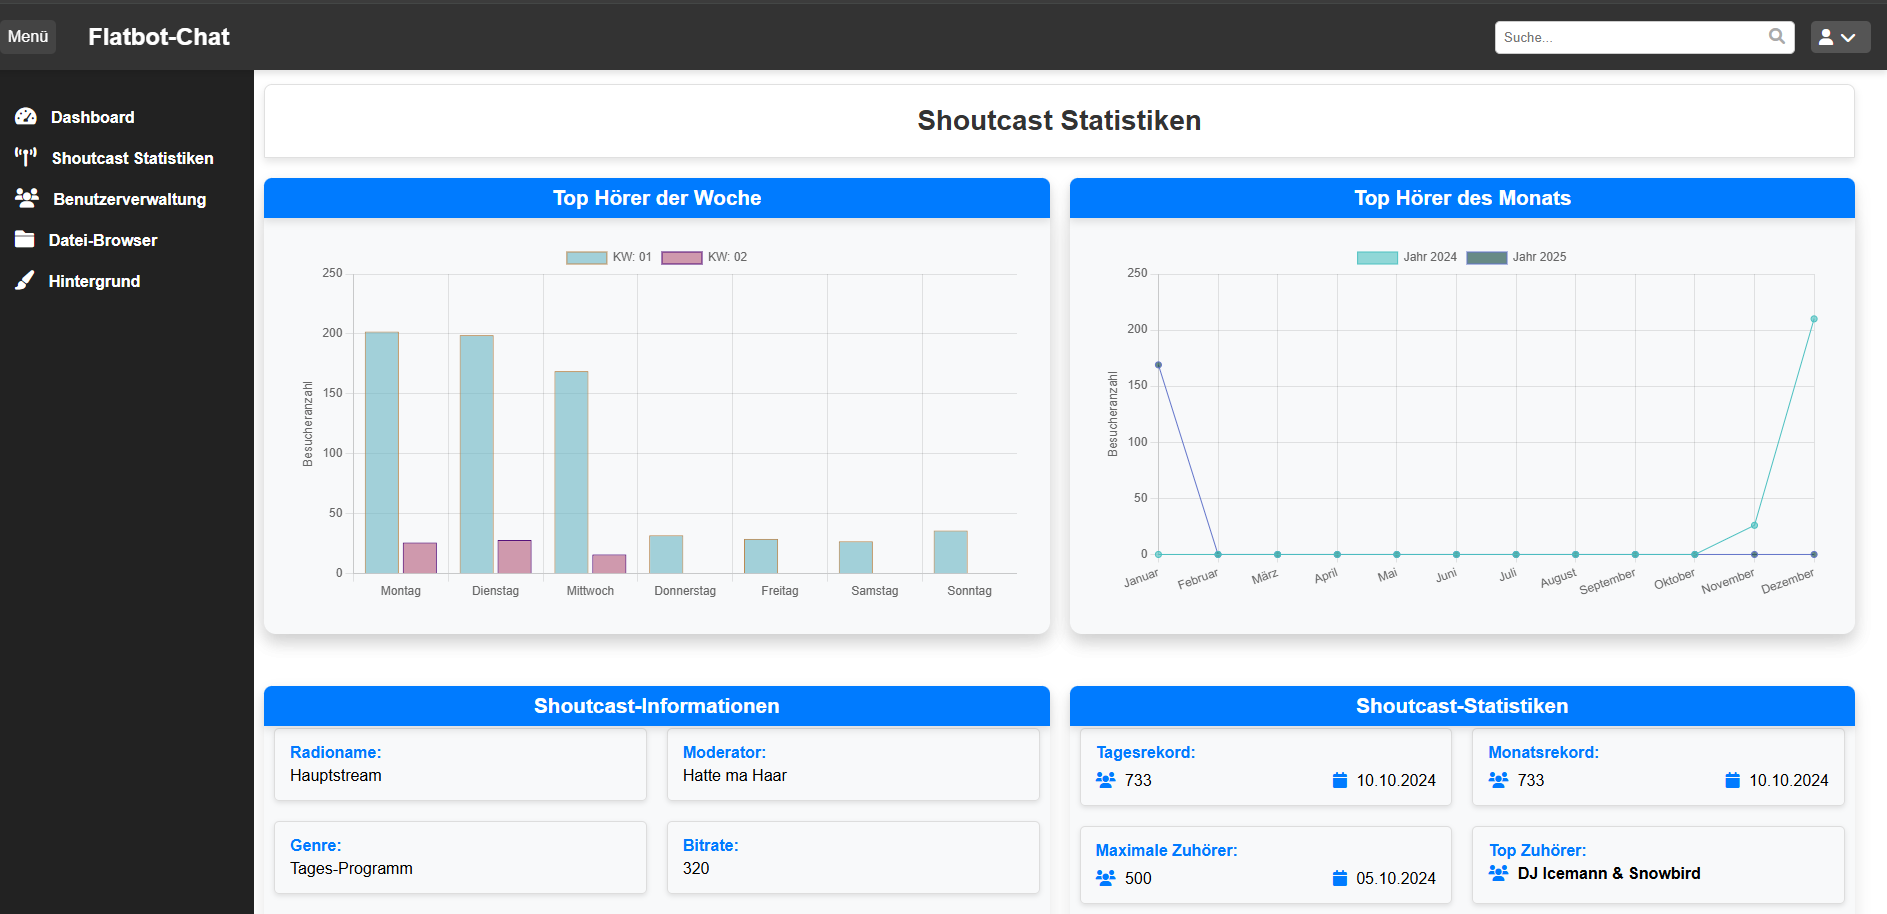1887x914 pixels.
Task: Toggle the Jahr 2025 legend swatch
Action: pyautogui.click(x=1486, y=257)
